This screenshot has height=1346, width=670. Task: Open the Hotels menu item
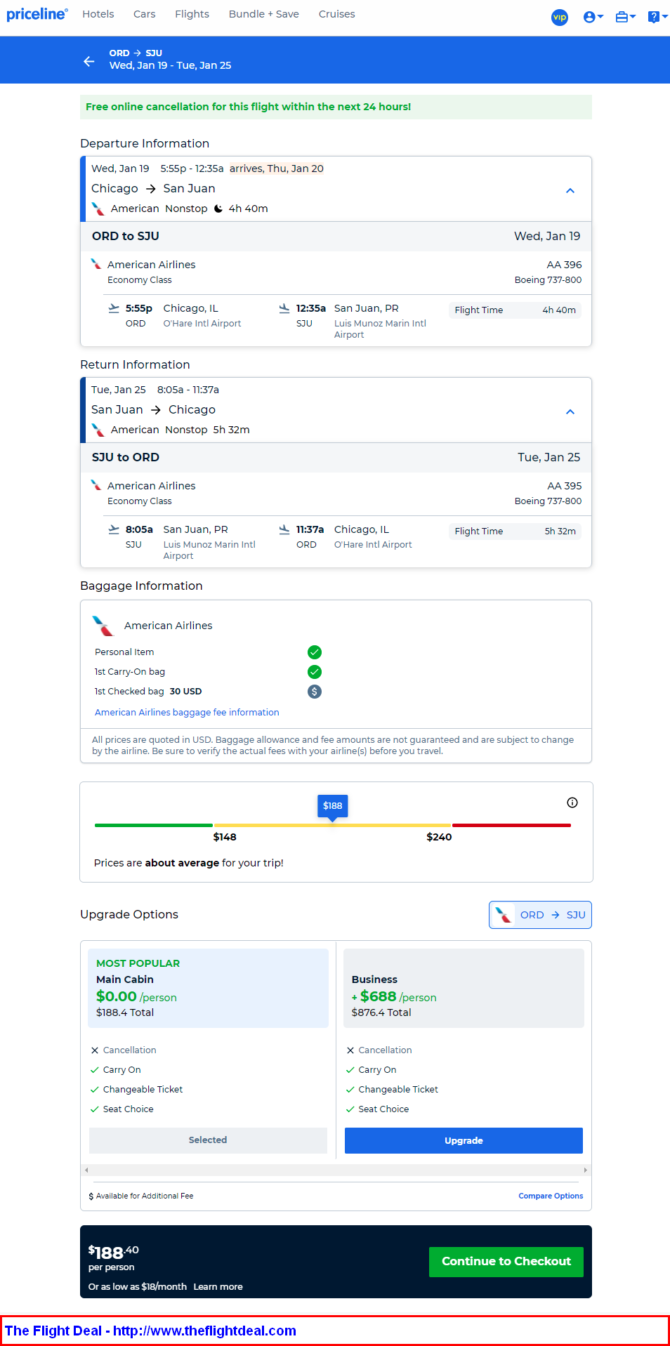[98, 14]
